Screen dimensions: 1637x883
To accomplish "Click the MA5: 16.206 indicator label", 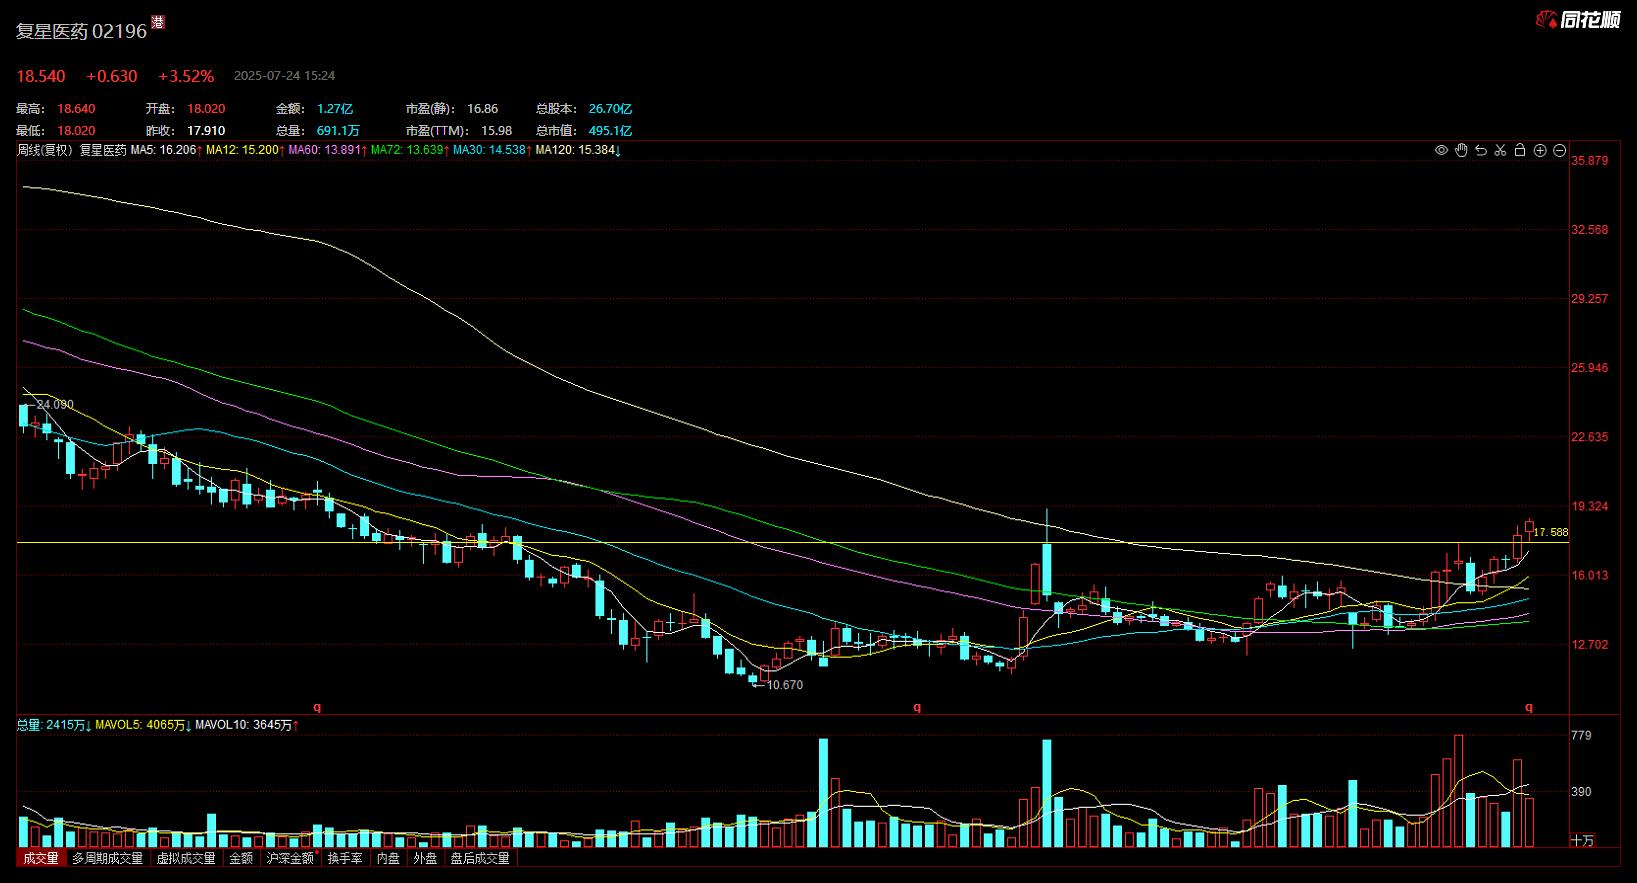I will pyautogui.click(x=166, y=150).
